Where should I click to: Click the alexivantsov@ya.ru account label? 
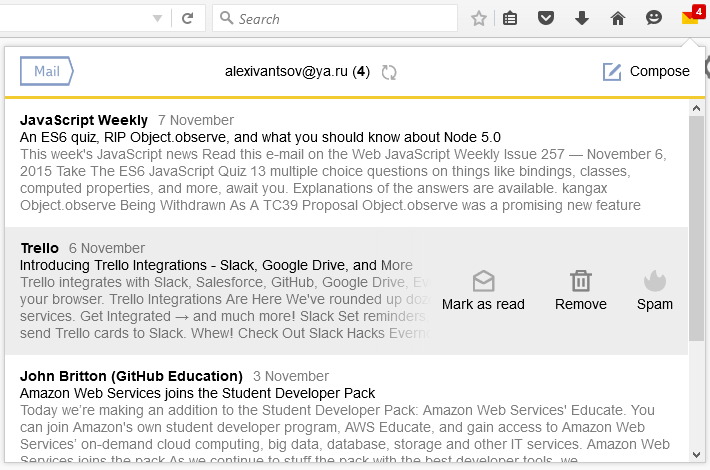(x=297, y=72)
